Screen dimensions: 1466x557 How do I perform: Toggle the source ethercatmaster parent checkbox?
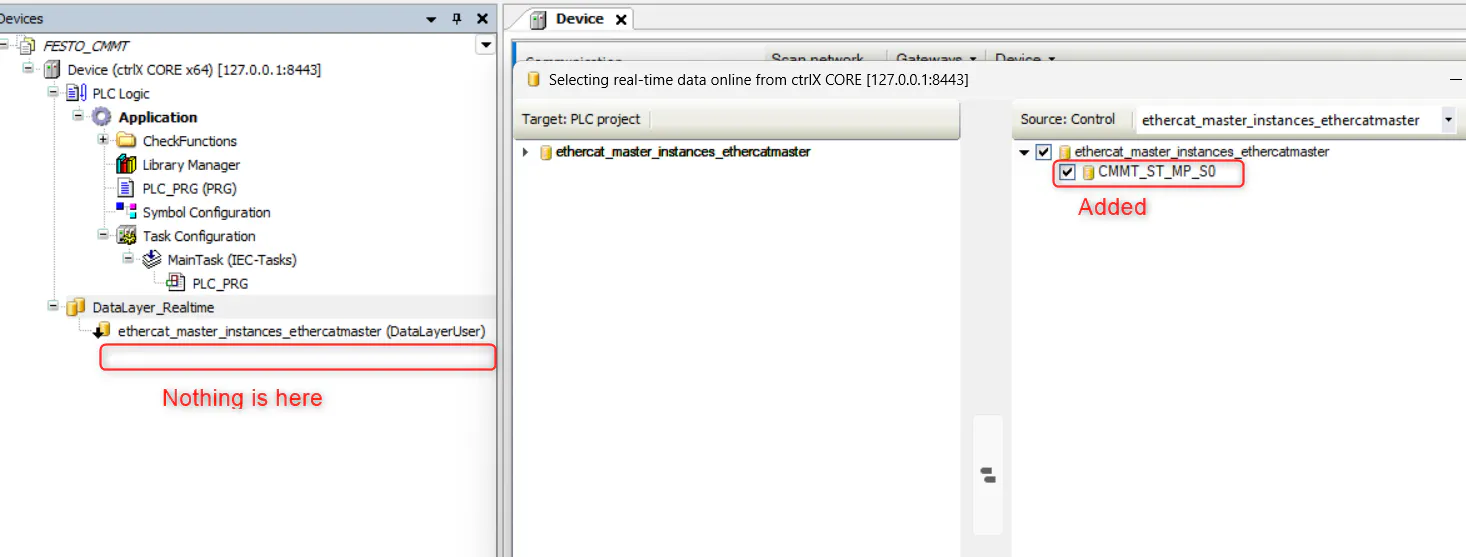tap(1044, 152)
